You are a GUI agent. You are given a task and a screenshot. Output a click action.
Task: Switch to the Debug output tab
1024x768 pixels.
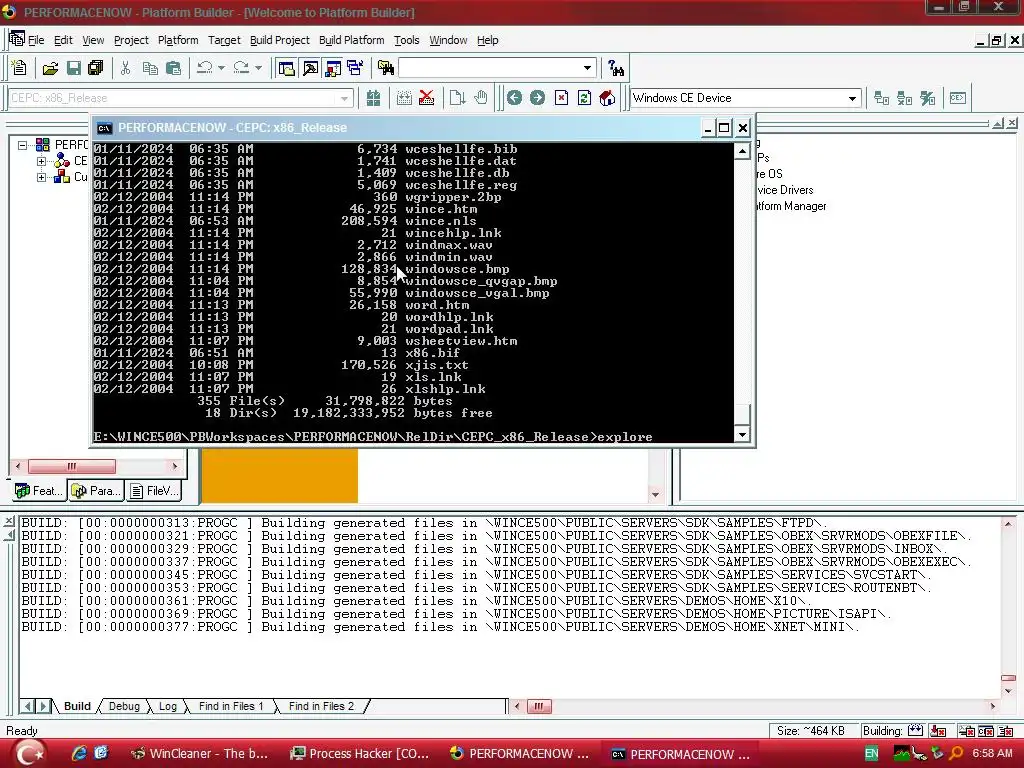pos(124,706)
